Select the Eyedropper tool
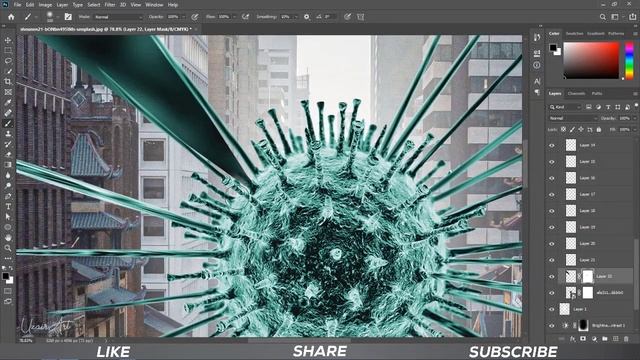The height and width of the screenshot is (360, 640). [x=8, y=102]
